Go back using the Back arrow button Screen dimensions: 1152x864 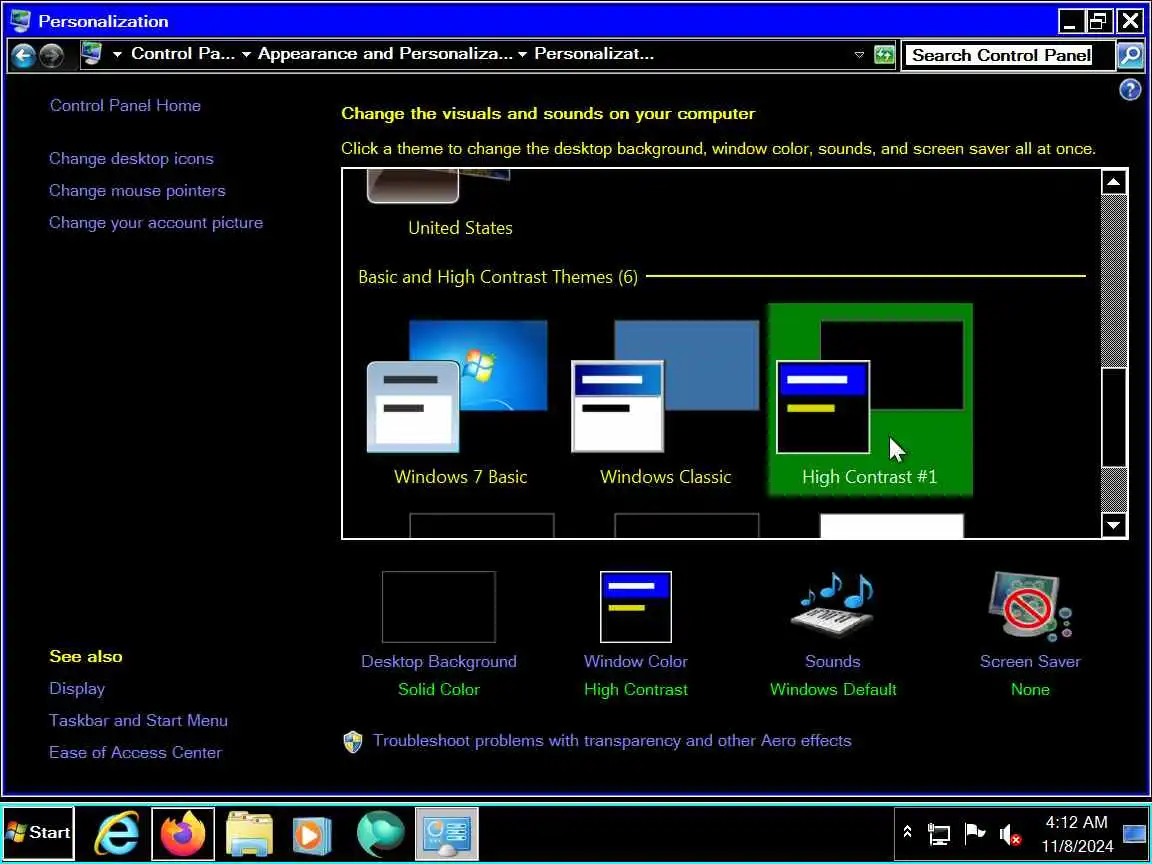tap(24, 55)
